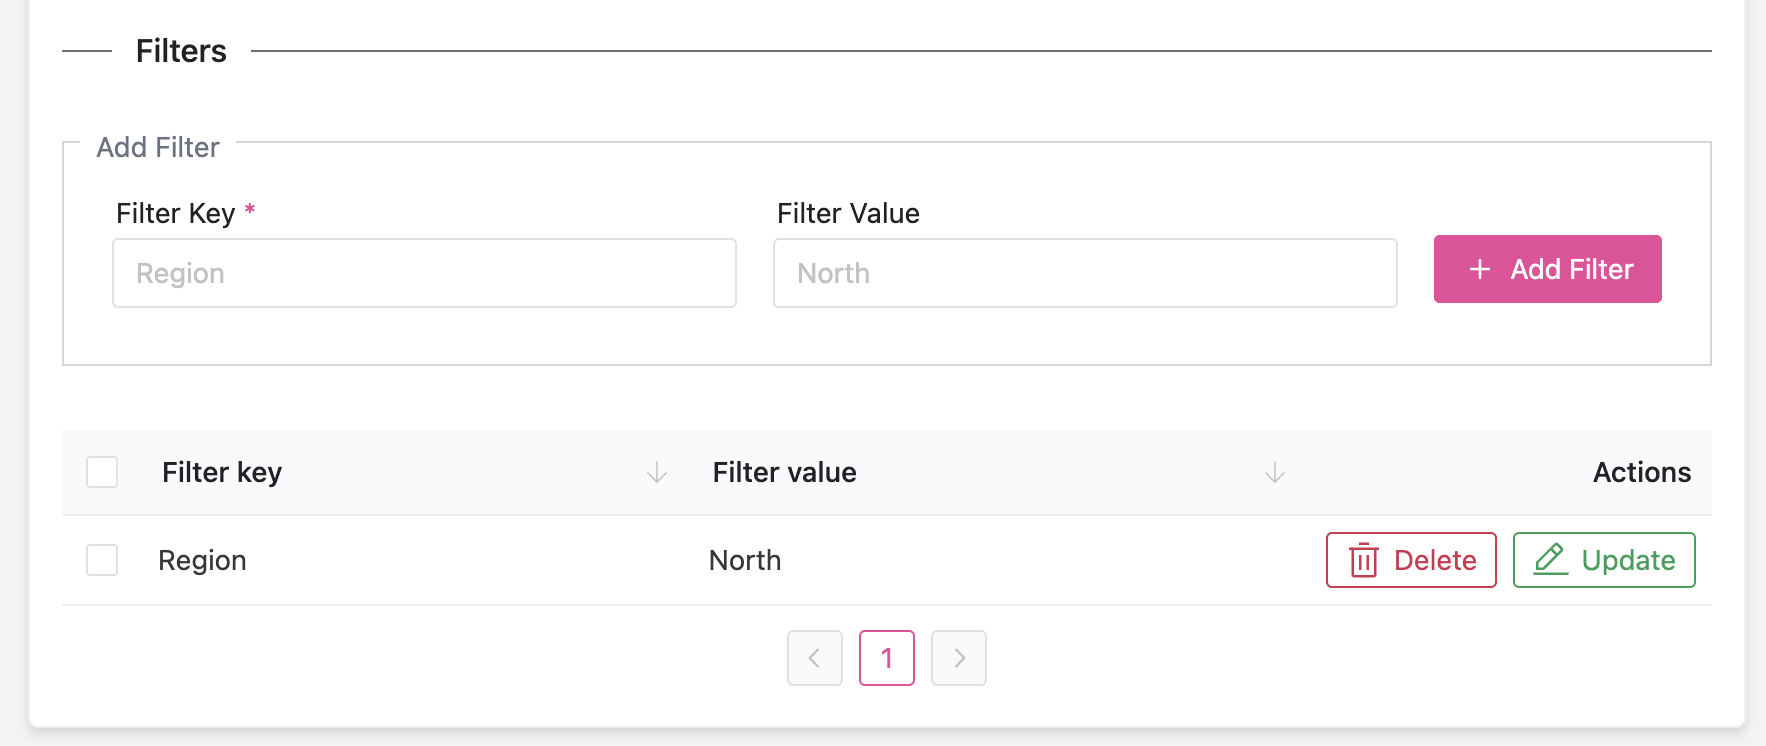The width and height of the screenshot is (1766, 746).
Task: Click the Actions column header
Action: click(1641, 472)
